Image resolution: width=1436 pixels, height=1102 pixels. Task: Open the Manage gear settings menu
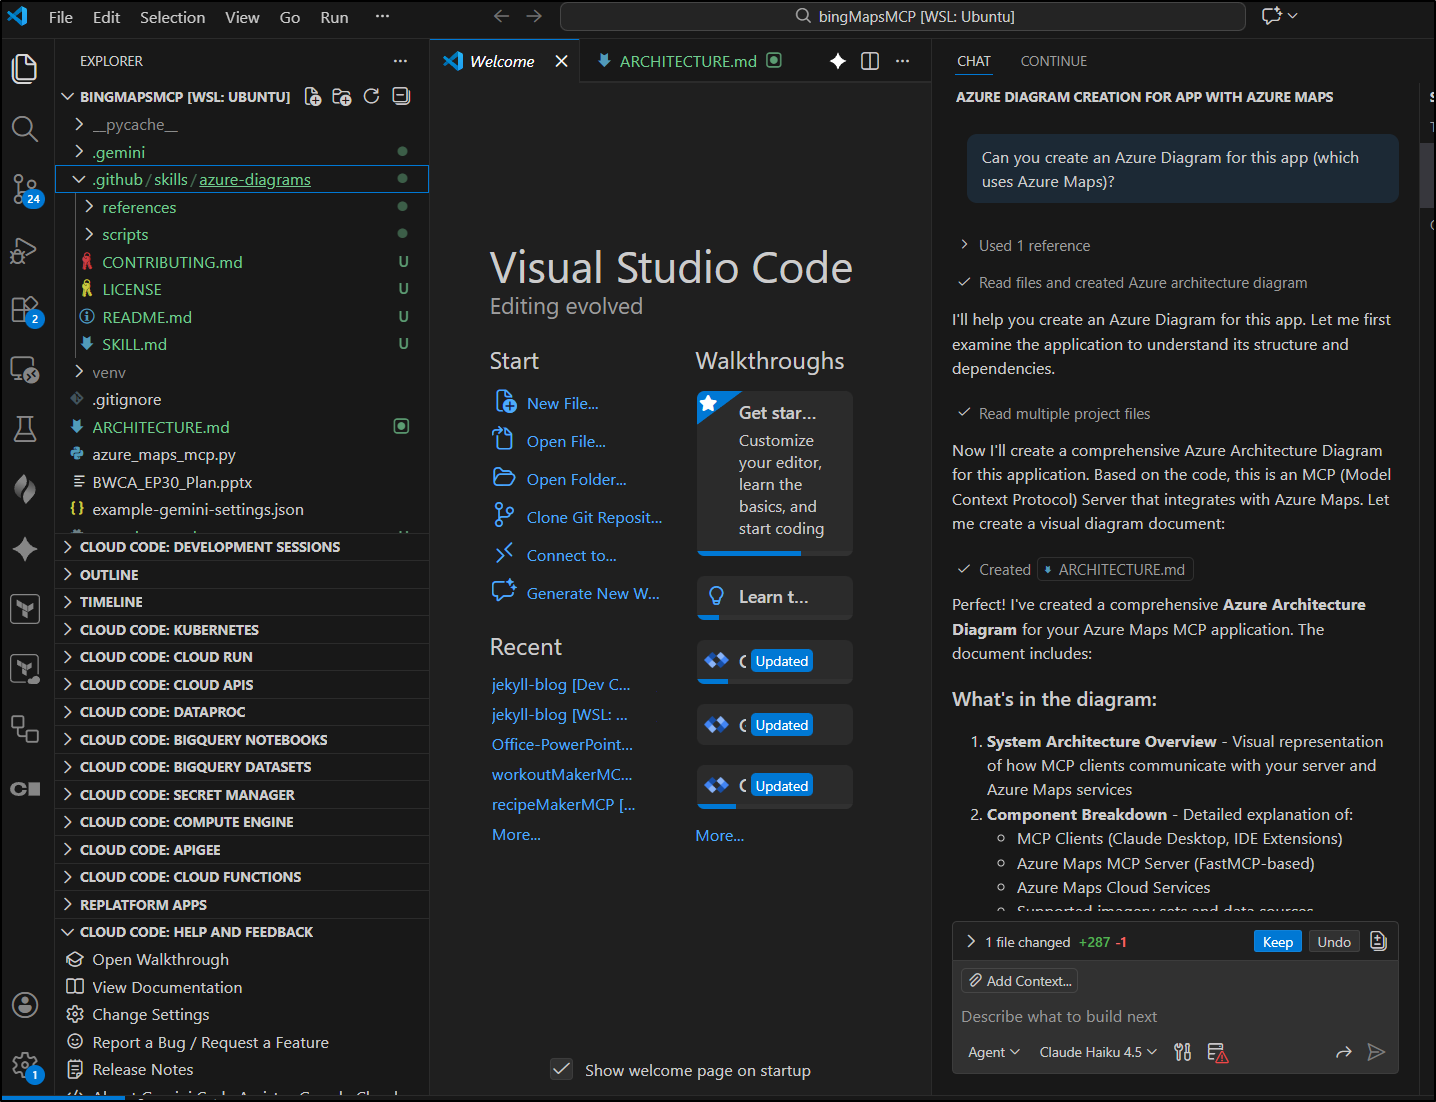(25, 1065)
